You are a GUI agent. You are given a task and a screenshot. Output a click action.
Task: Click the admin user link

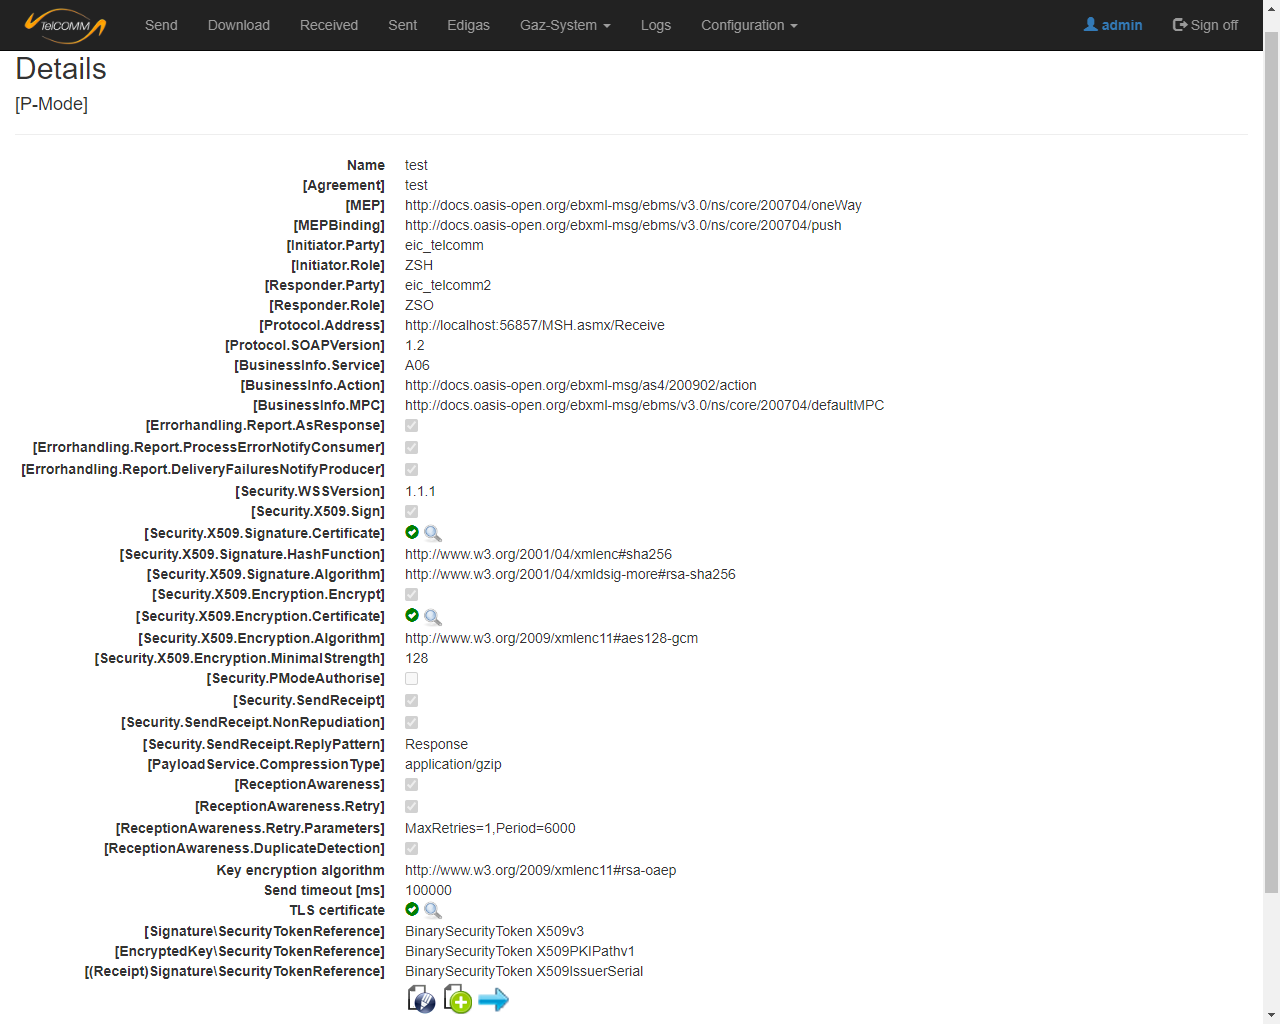click(1113, 25)
